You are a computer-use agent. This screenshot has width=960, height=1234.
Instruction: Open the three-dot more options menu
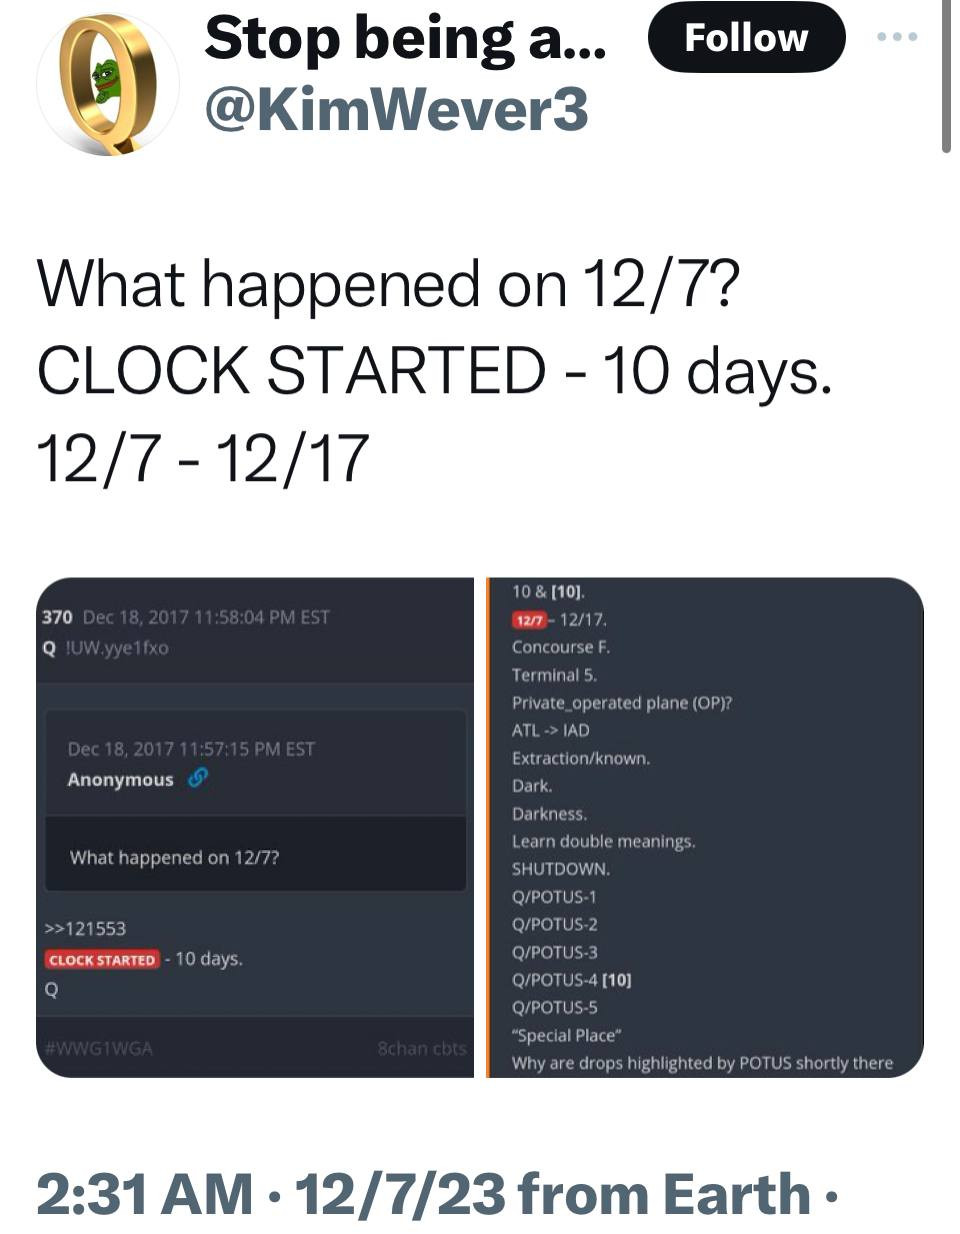pyautogui.click(x=896, y=37)
